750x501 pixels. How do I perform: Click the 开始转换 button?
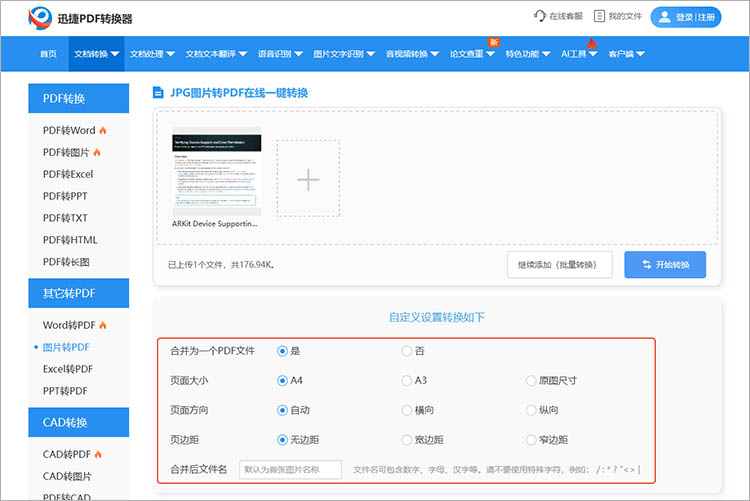[x=665, y=264]
